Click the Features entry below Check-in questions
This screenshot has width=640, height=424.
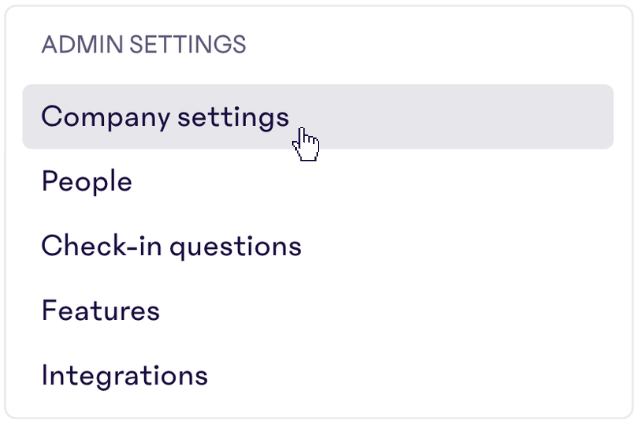coord(100,311)
